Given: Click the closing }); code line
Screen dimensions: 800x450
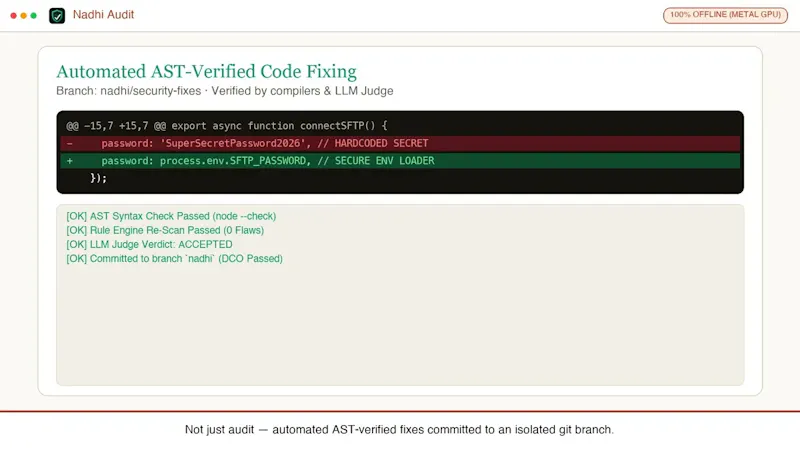Looking at the screenshot, I should (x=98, y=178).
